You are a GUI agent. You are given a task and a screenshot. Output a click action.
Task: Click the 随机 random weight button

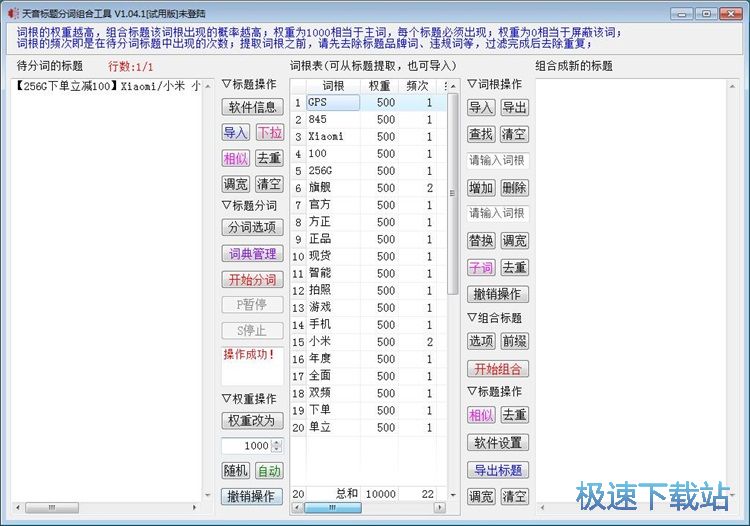(235, 471)
